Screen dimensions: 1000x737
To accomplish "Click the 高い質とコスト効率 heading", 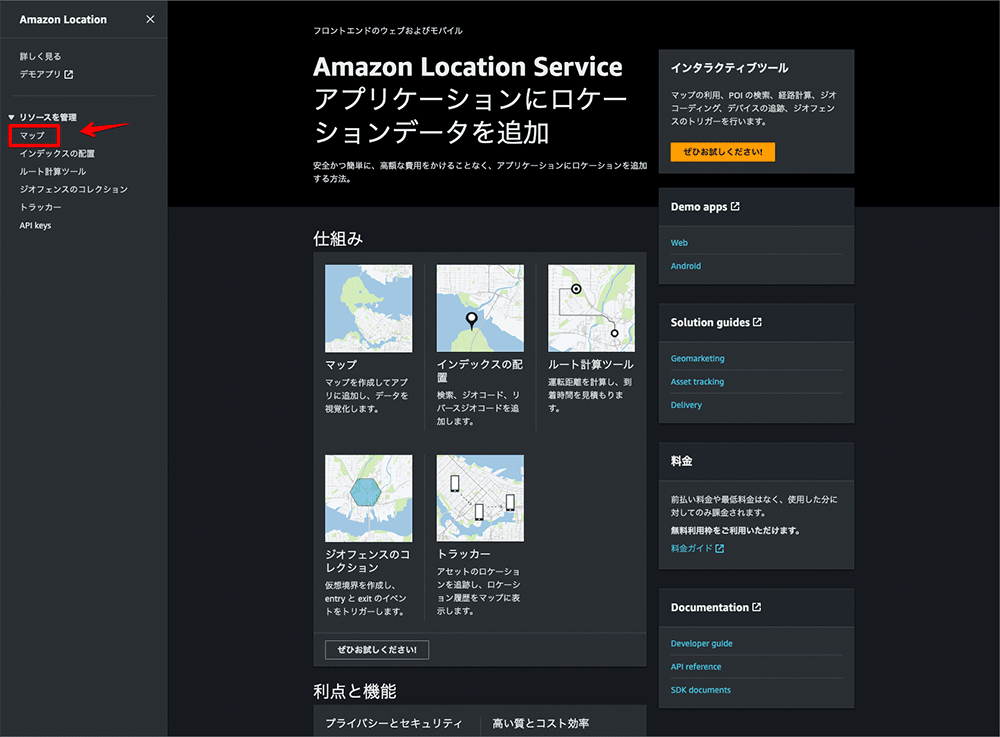I will pos(541,723).
